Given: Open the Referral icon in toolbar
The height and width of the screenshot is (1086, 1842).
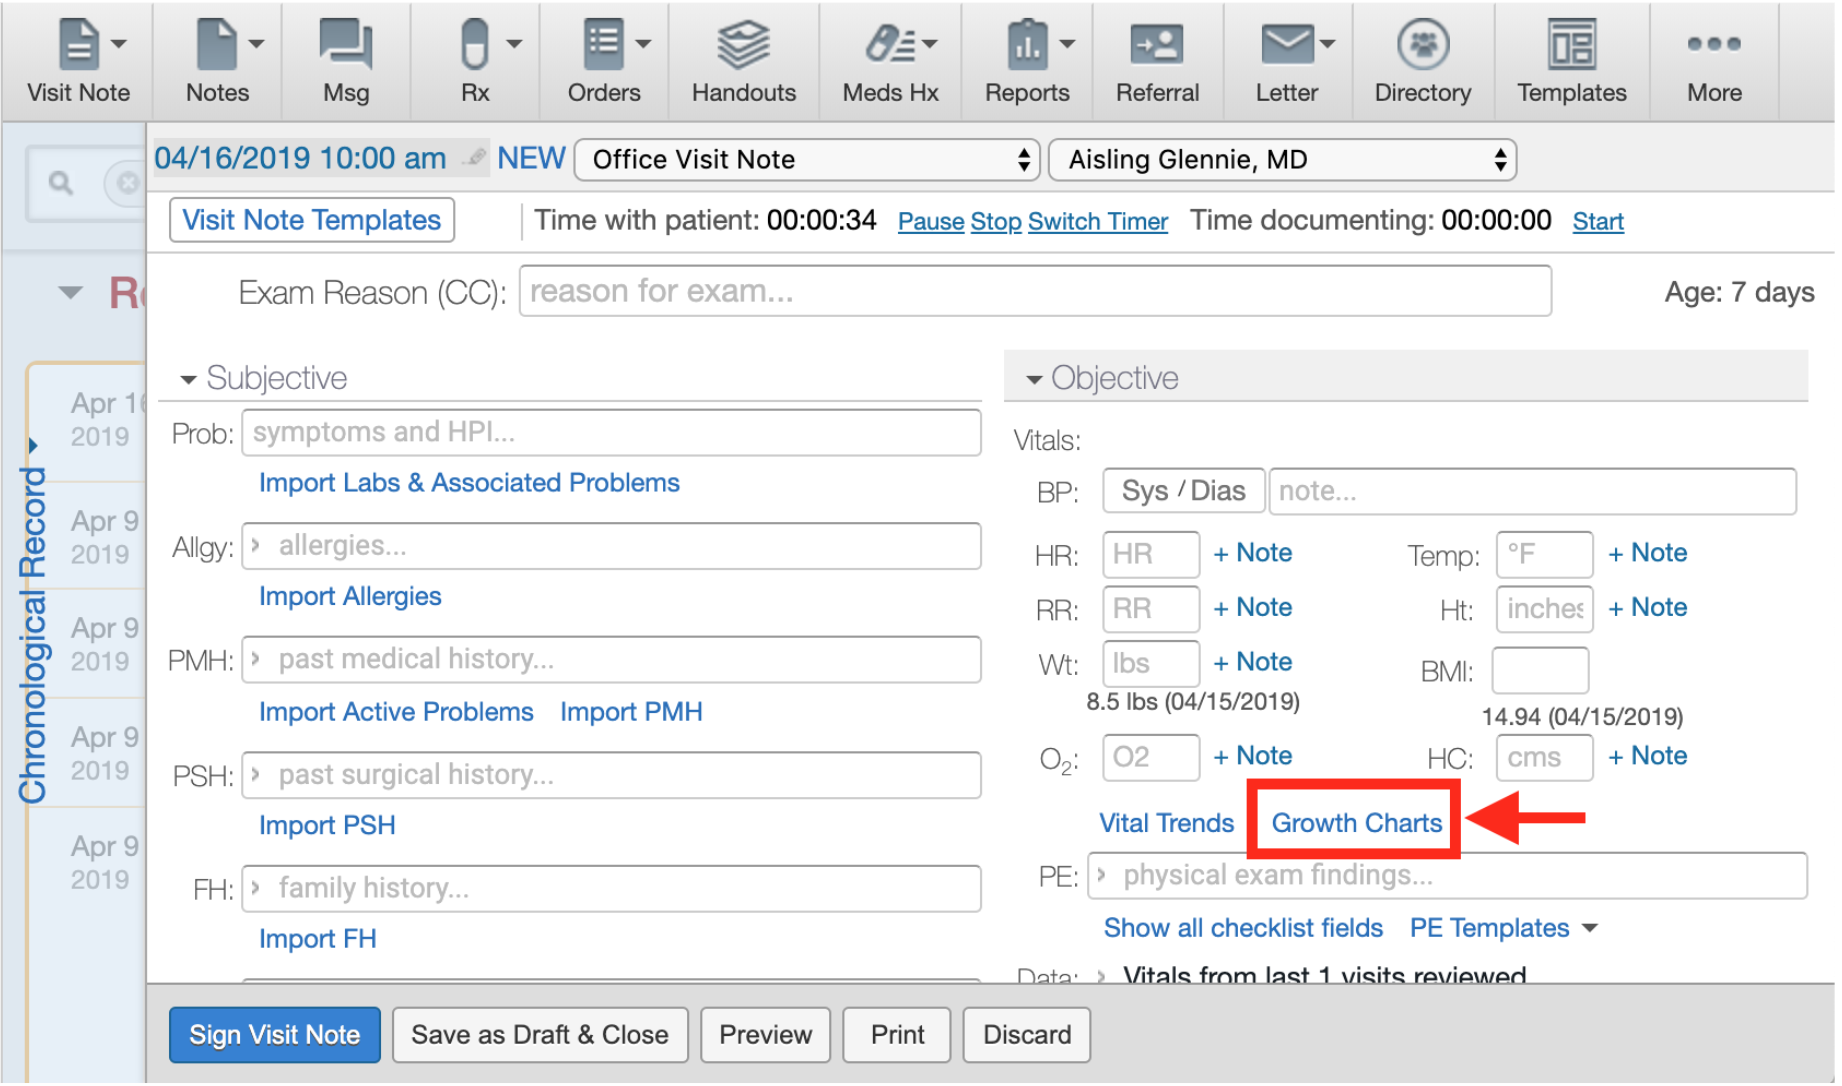Looking at the screenshot, I should pyautogui.click(x=1156, y=45).
